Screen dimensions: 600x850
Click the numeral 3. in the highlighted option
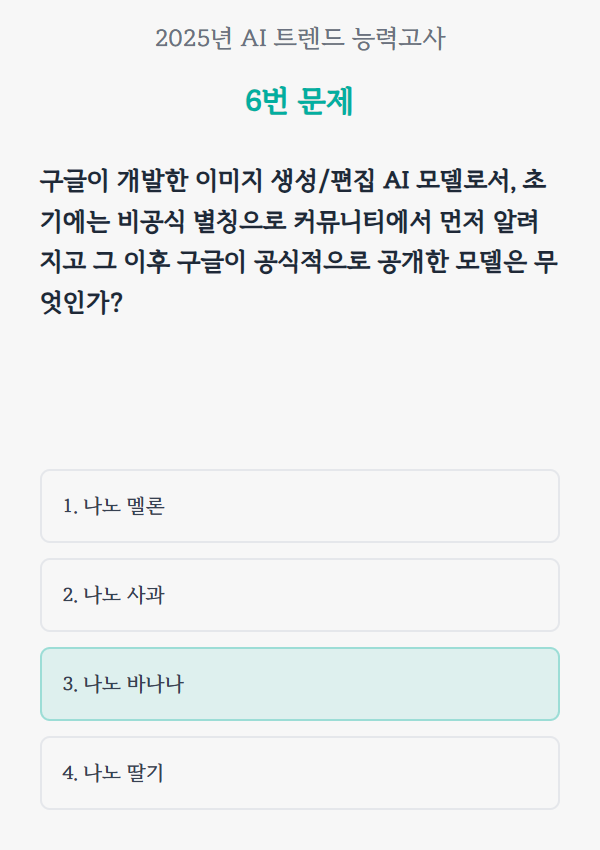pos(70,685)
